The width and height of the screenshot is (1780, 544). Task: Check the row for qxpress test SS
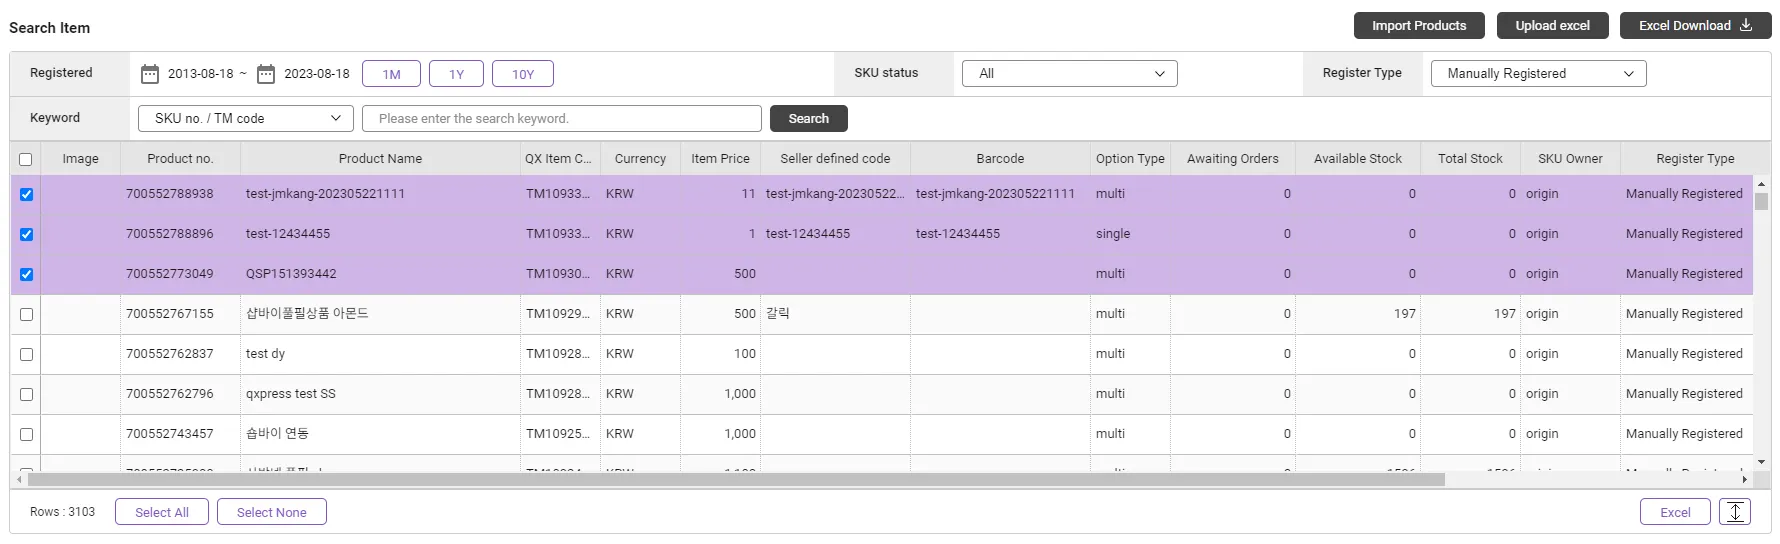[26, 394]
